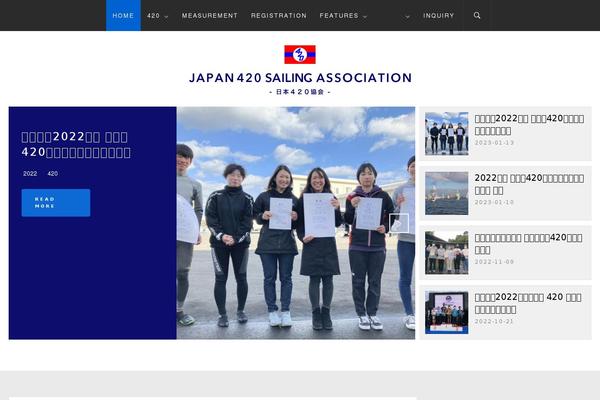Open the 420 menu item
600x400 pixels.
(x=153, y=16)
